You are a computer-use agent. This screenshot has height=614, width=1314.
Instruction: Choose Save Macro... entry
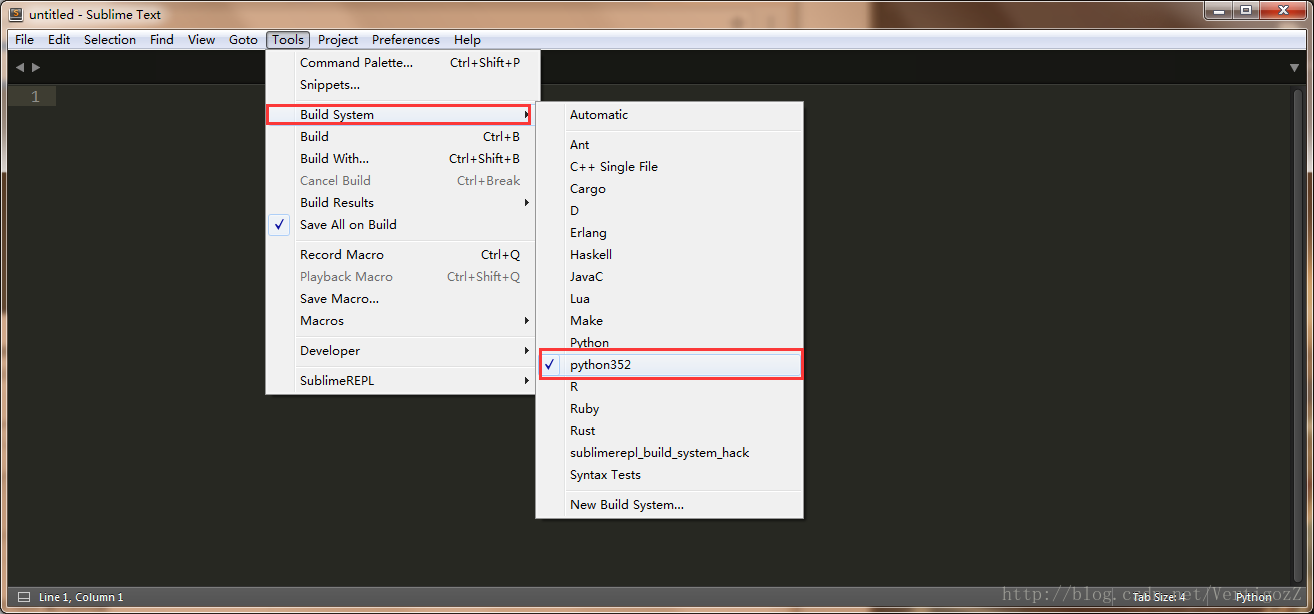click(402, 299)
